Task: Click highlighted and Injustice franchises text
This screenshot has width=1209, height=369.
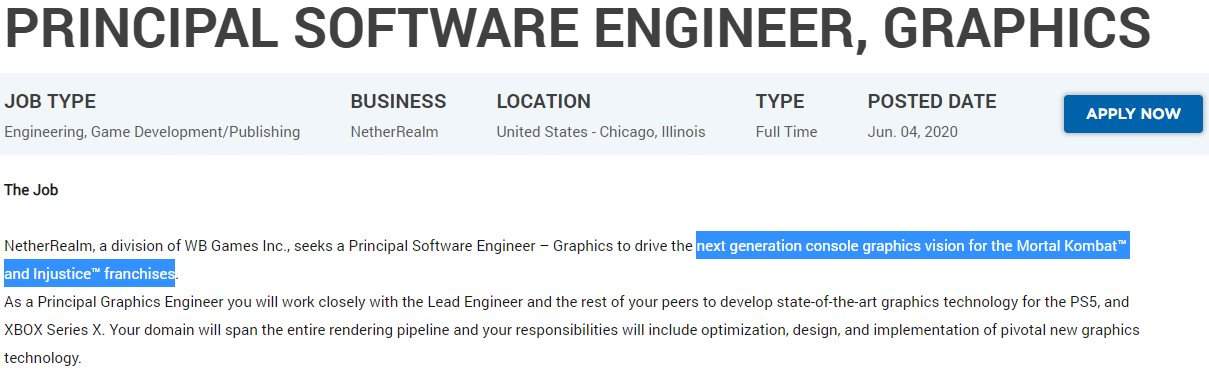Action: [x=90, y=272]
